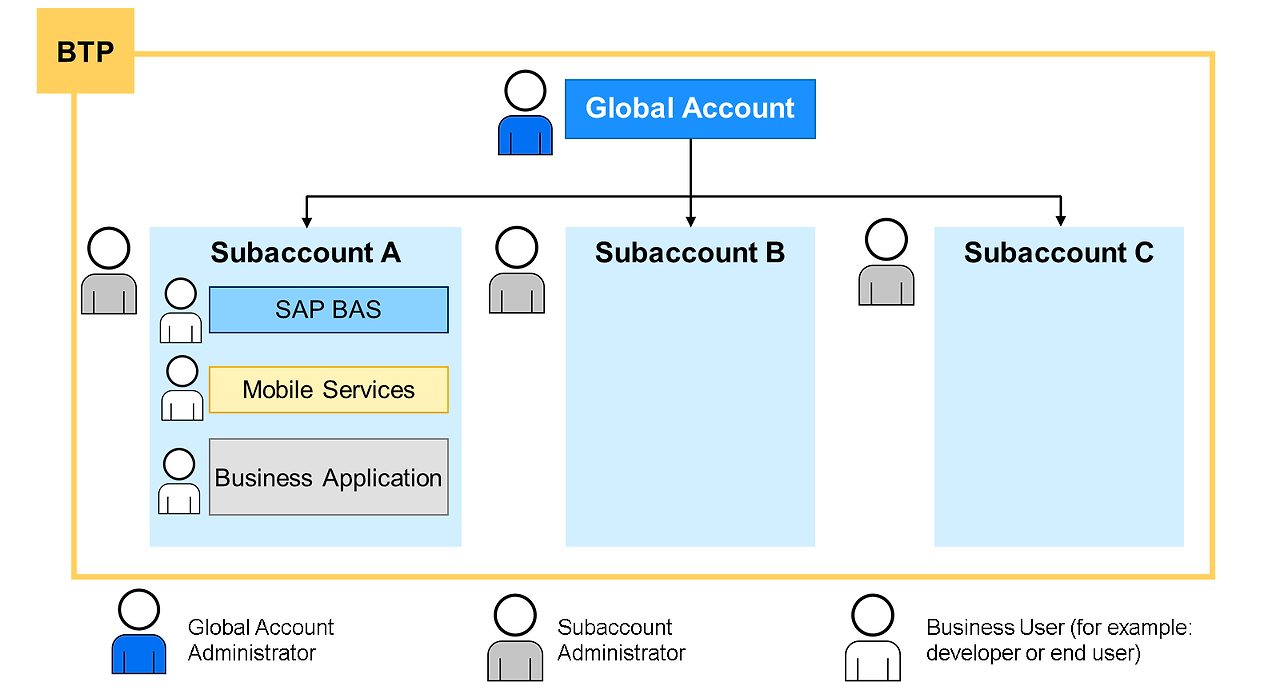The image size is (1280, 690).
Task: Click the Subaccount Administrator legend text
Action: coord(621,640)
